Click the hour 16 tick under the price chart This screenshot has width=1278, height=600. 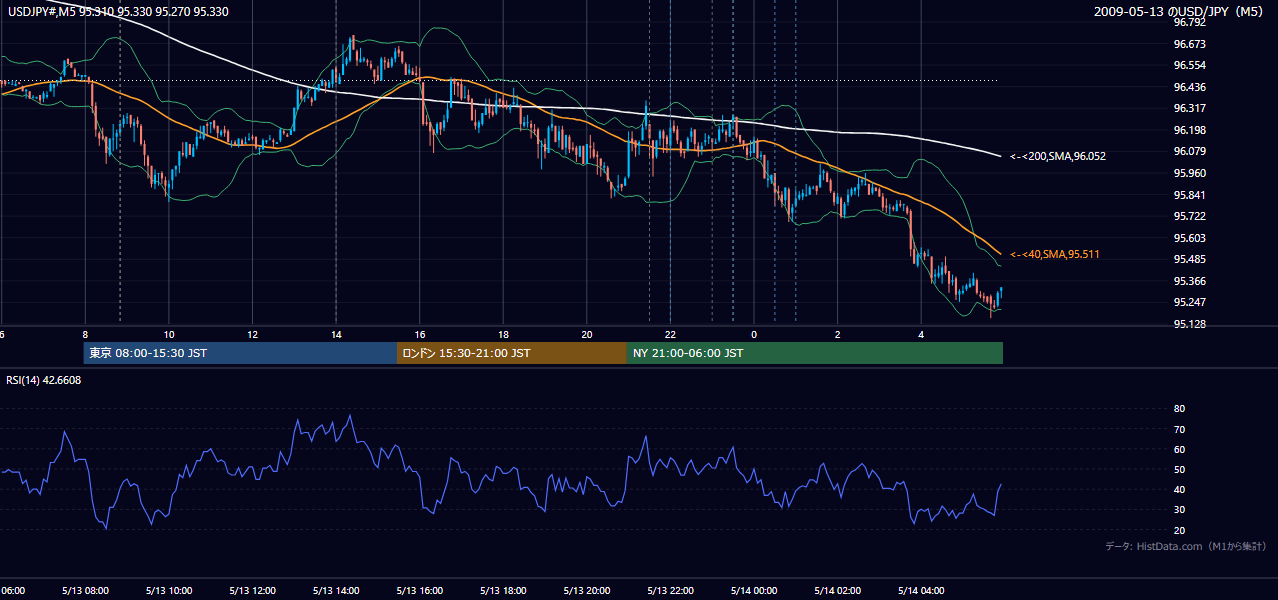420,334
